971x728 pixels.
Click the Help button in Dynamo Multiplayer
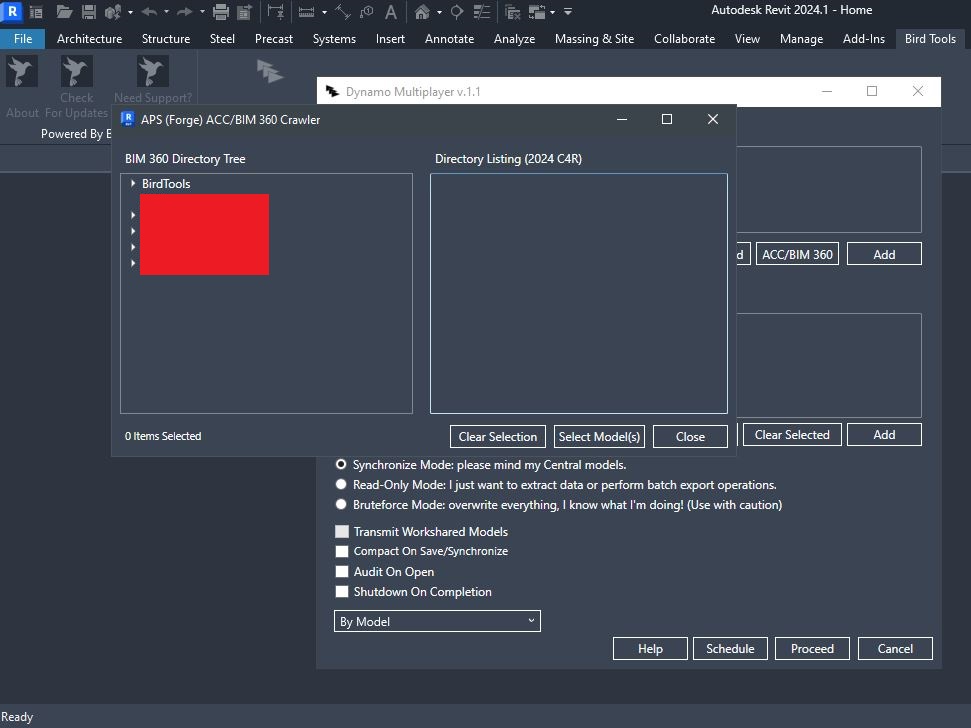(x=650, y=648)
